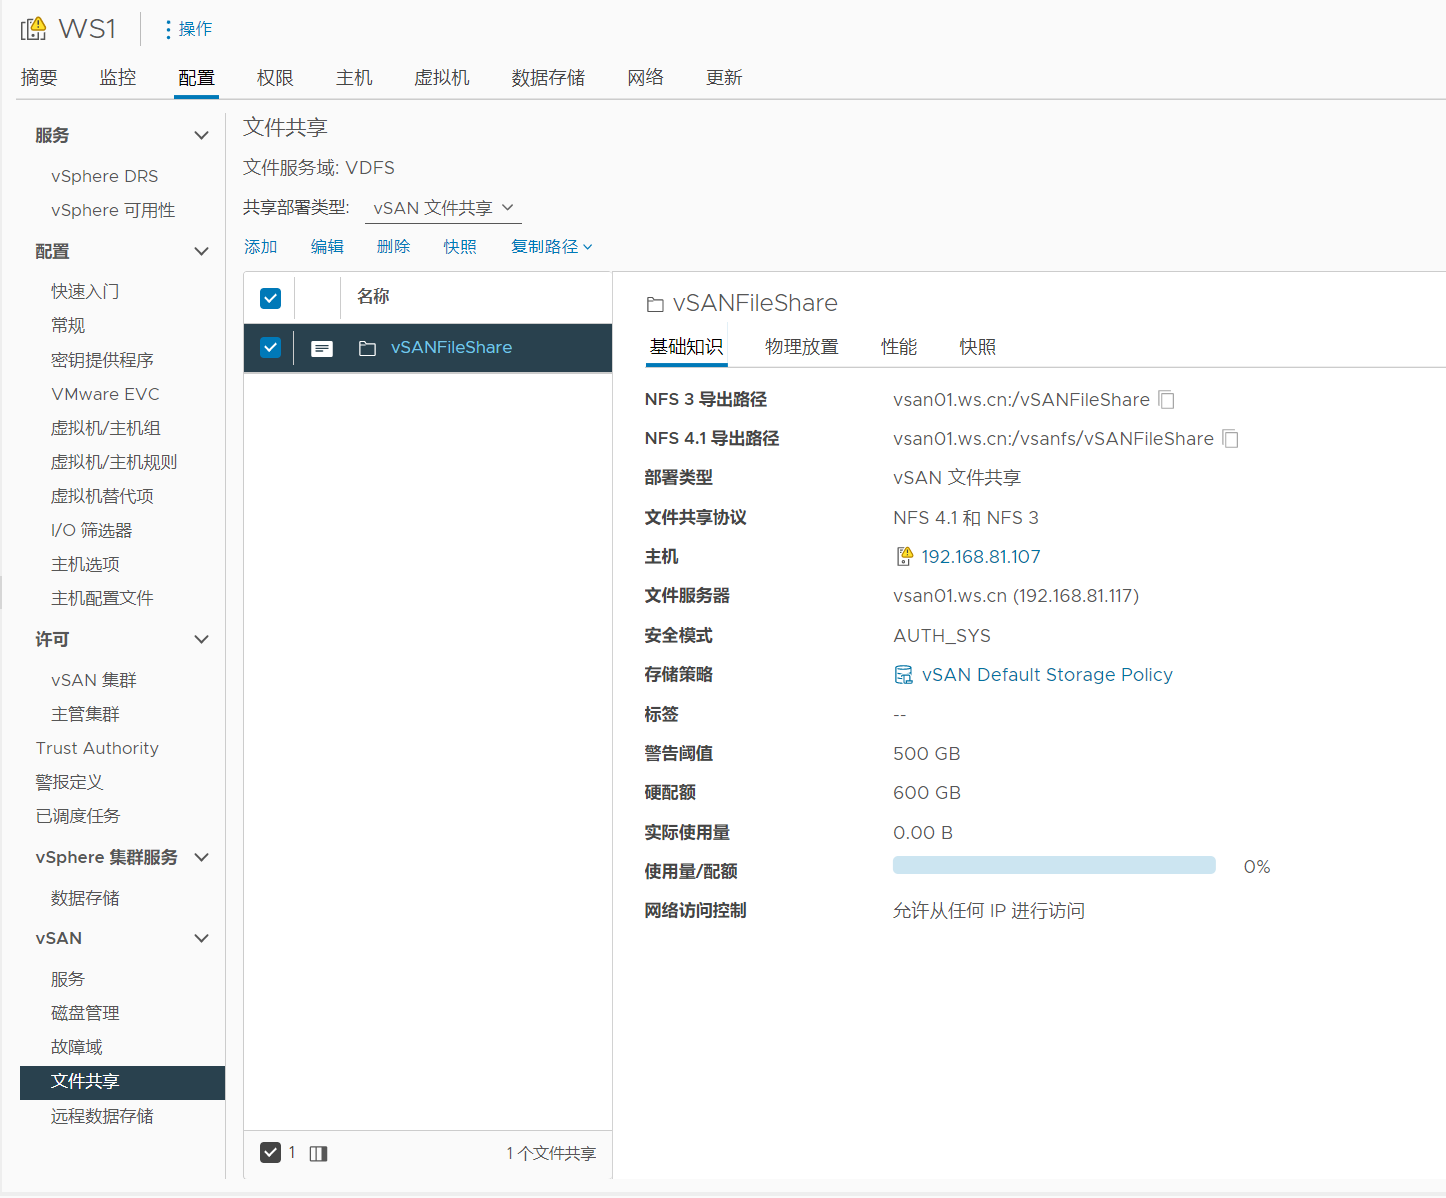Toggle the select-all checkbox in header

[270, 298]
